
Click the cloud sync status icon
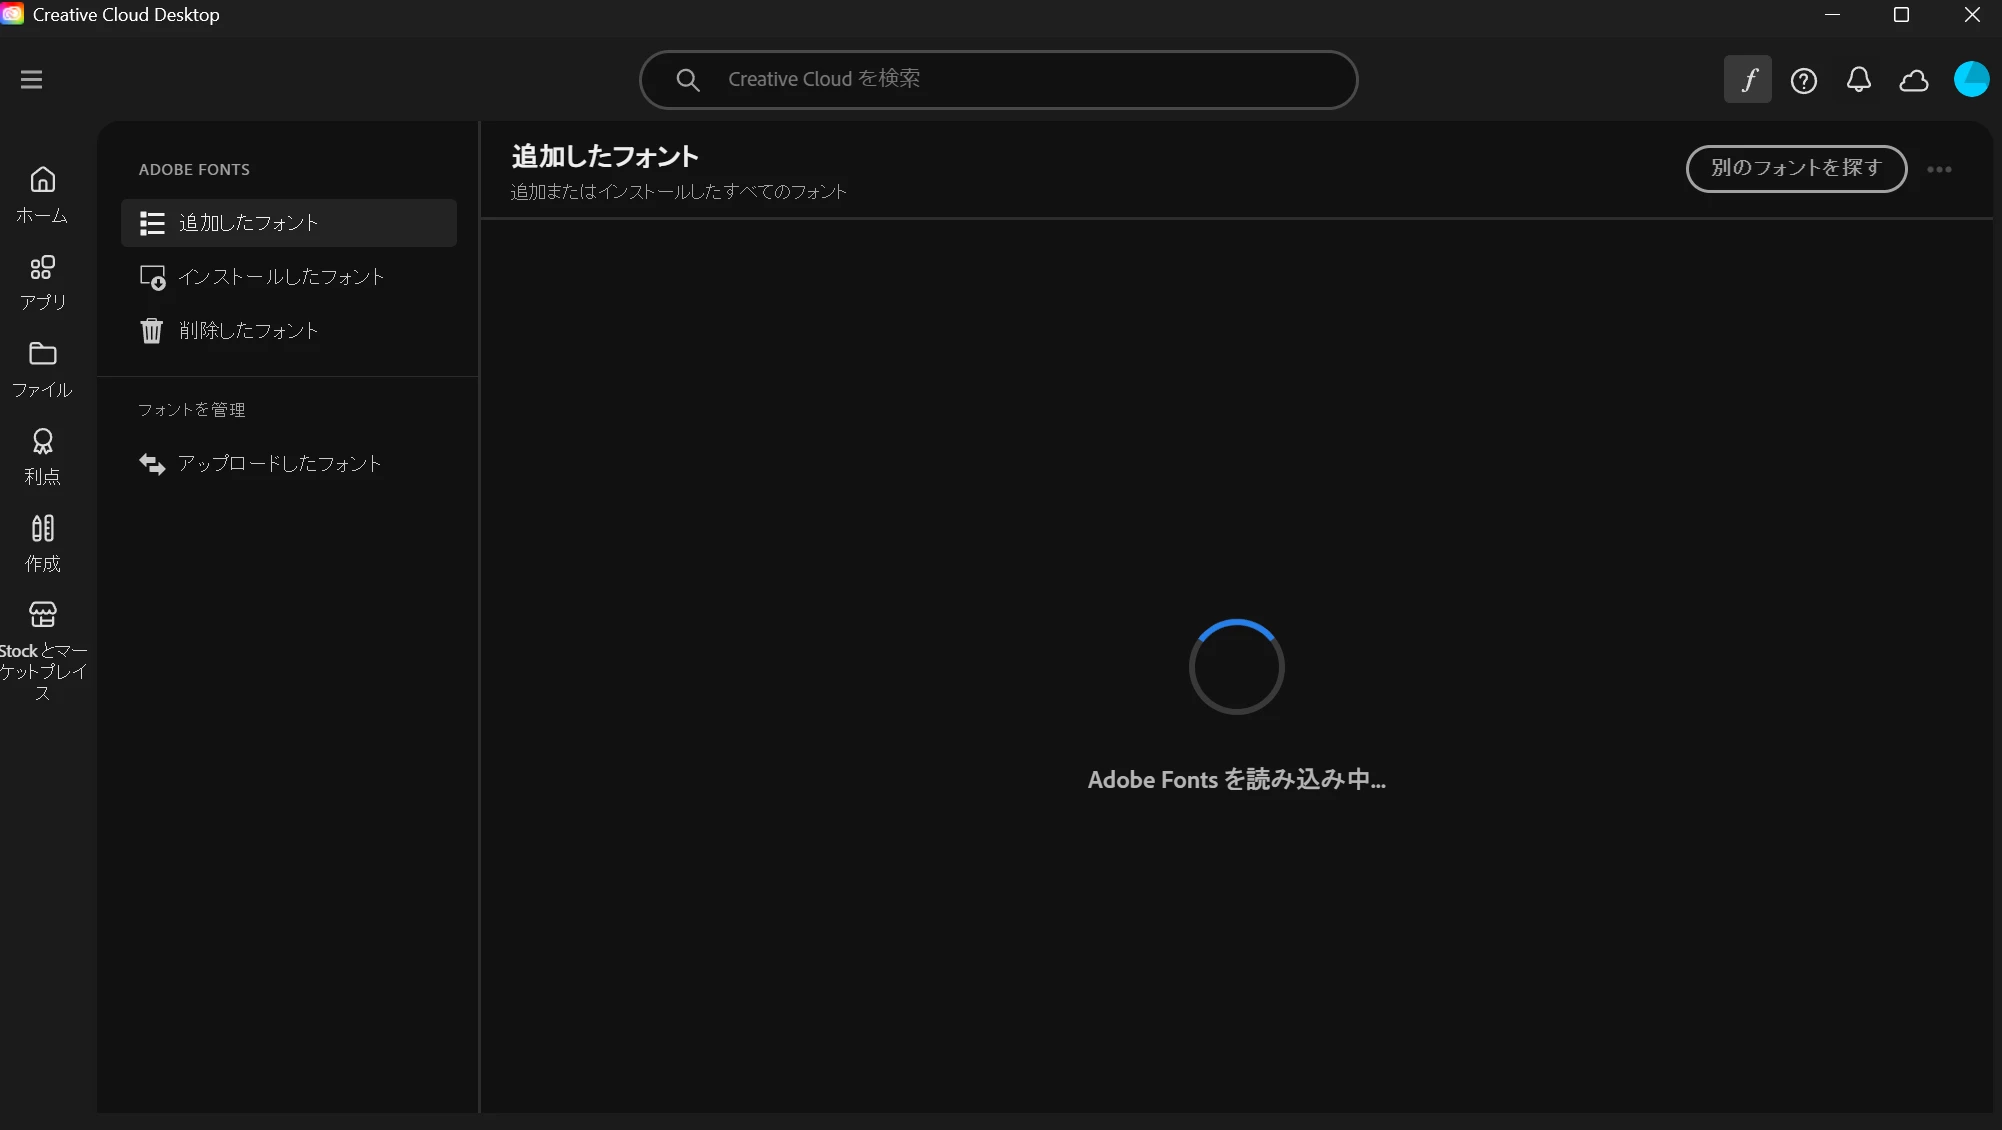point(1913,80)
